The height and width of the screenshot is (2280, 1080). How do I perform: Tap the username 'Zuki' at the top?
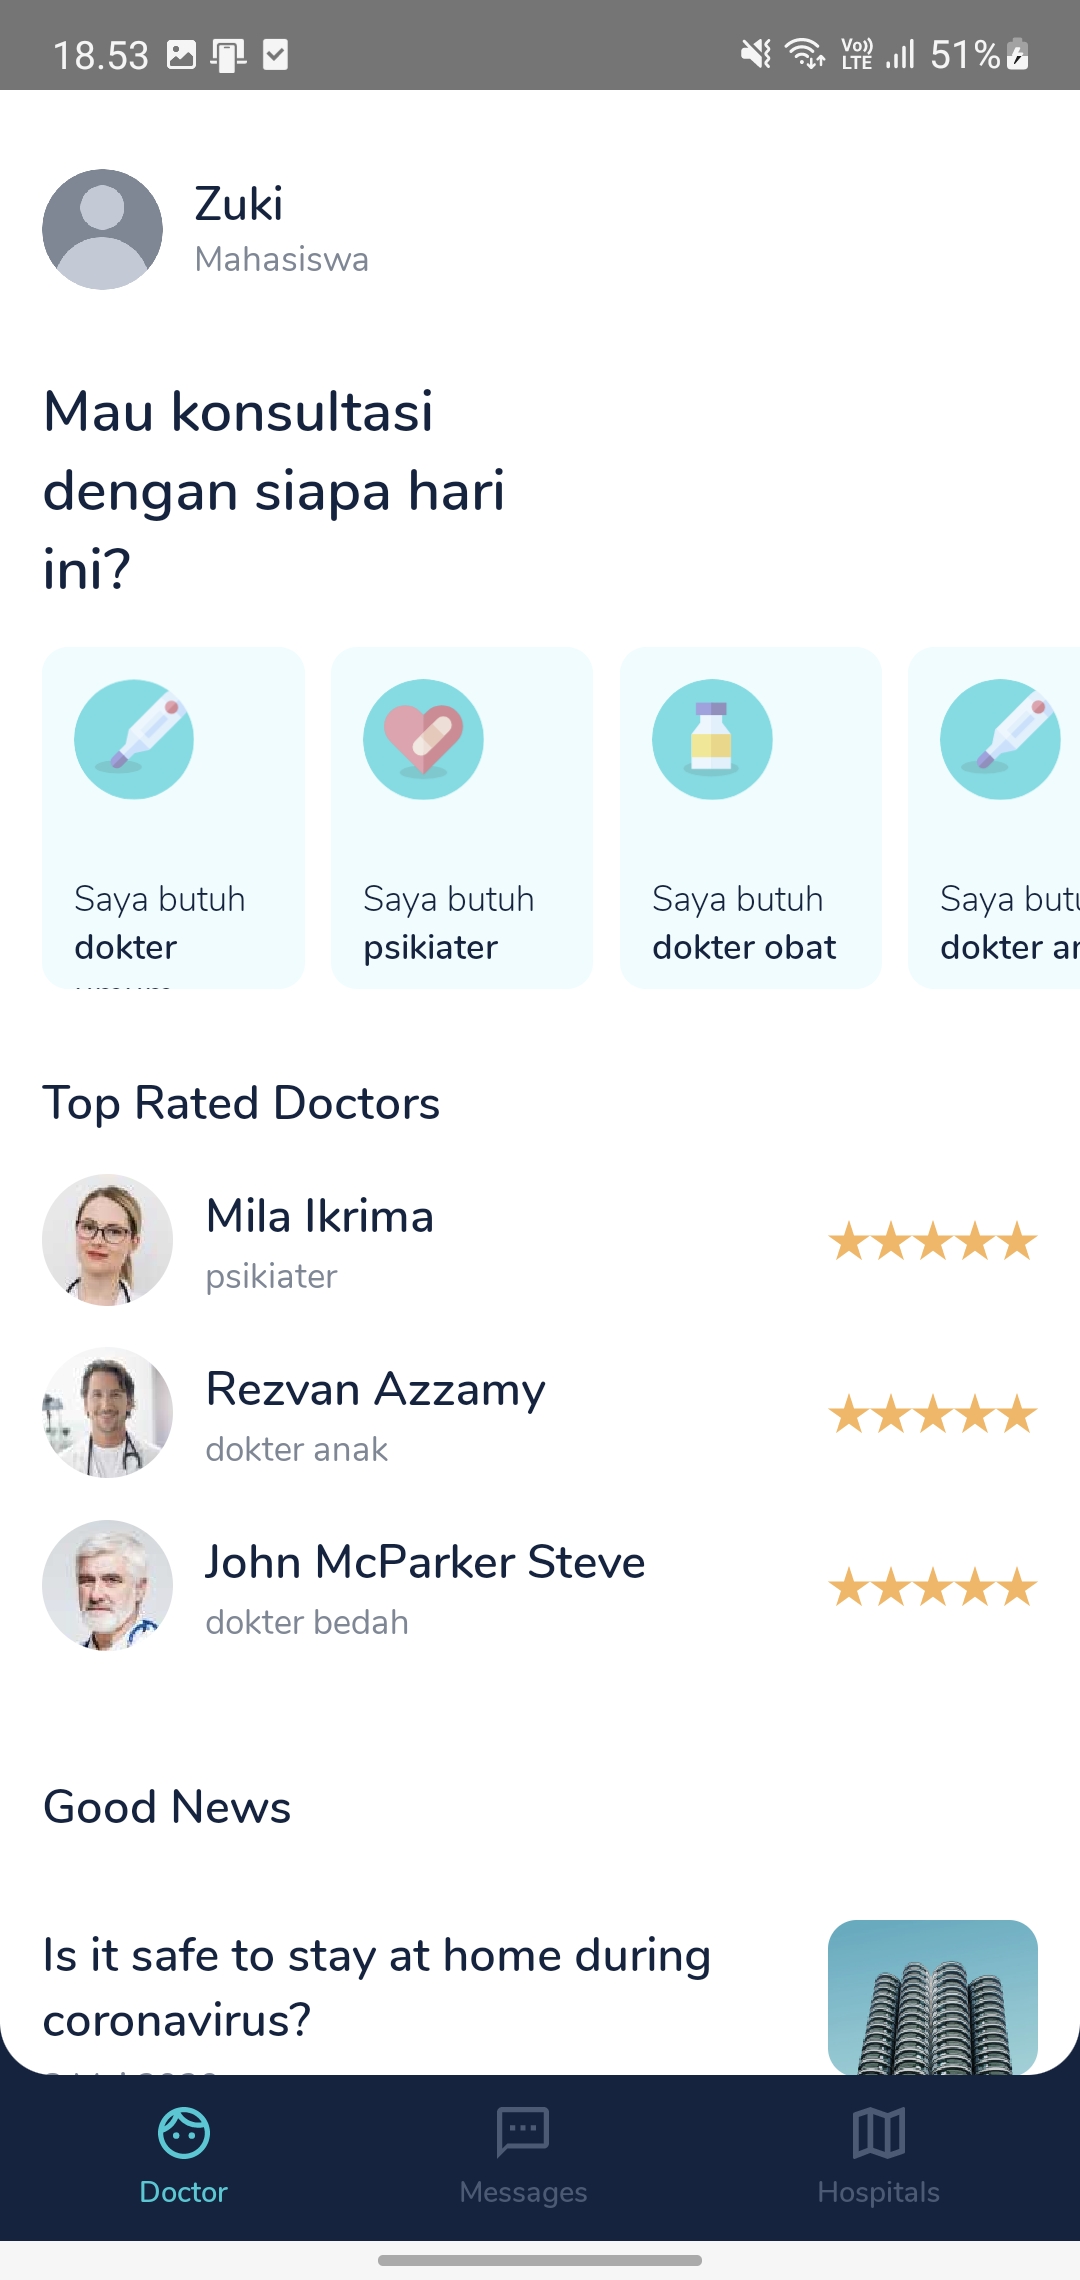[237, 203]
